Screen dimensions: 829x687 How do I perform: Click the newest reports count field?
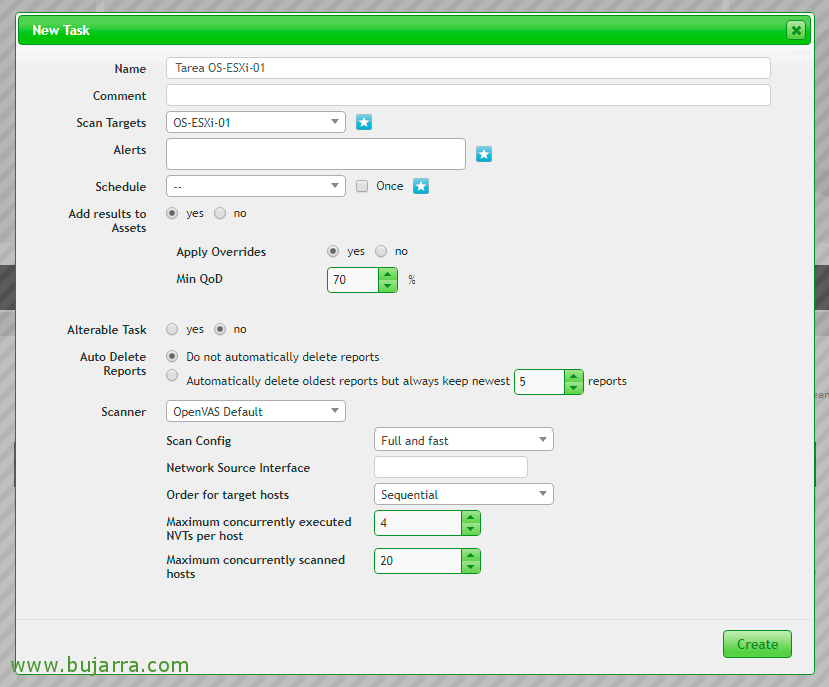tap(540, 382)
